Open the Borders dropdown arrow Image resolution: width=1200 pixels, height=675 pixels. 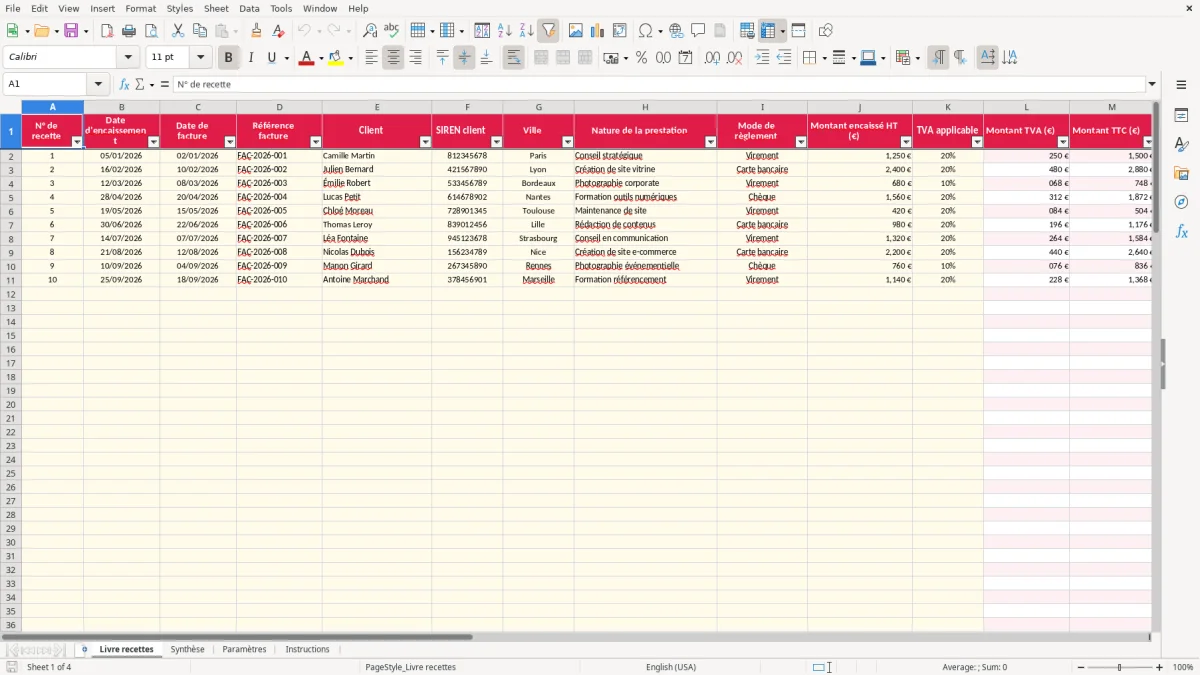pos(824,58)
